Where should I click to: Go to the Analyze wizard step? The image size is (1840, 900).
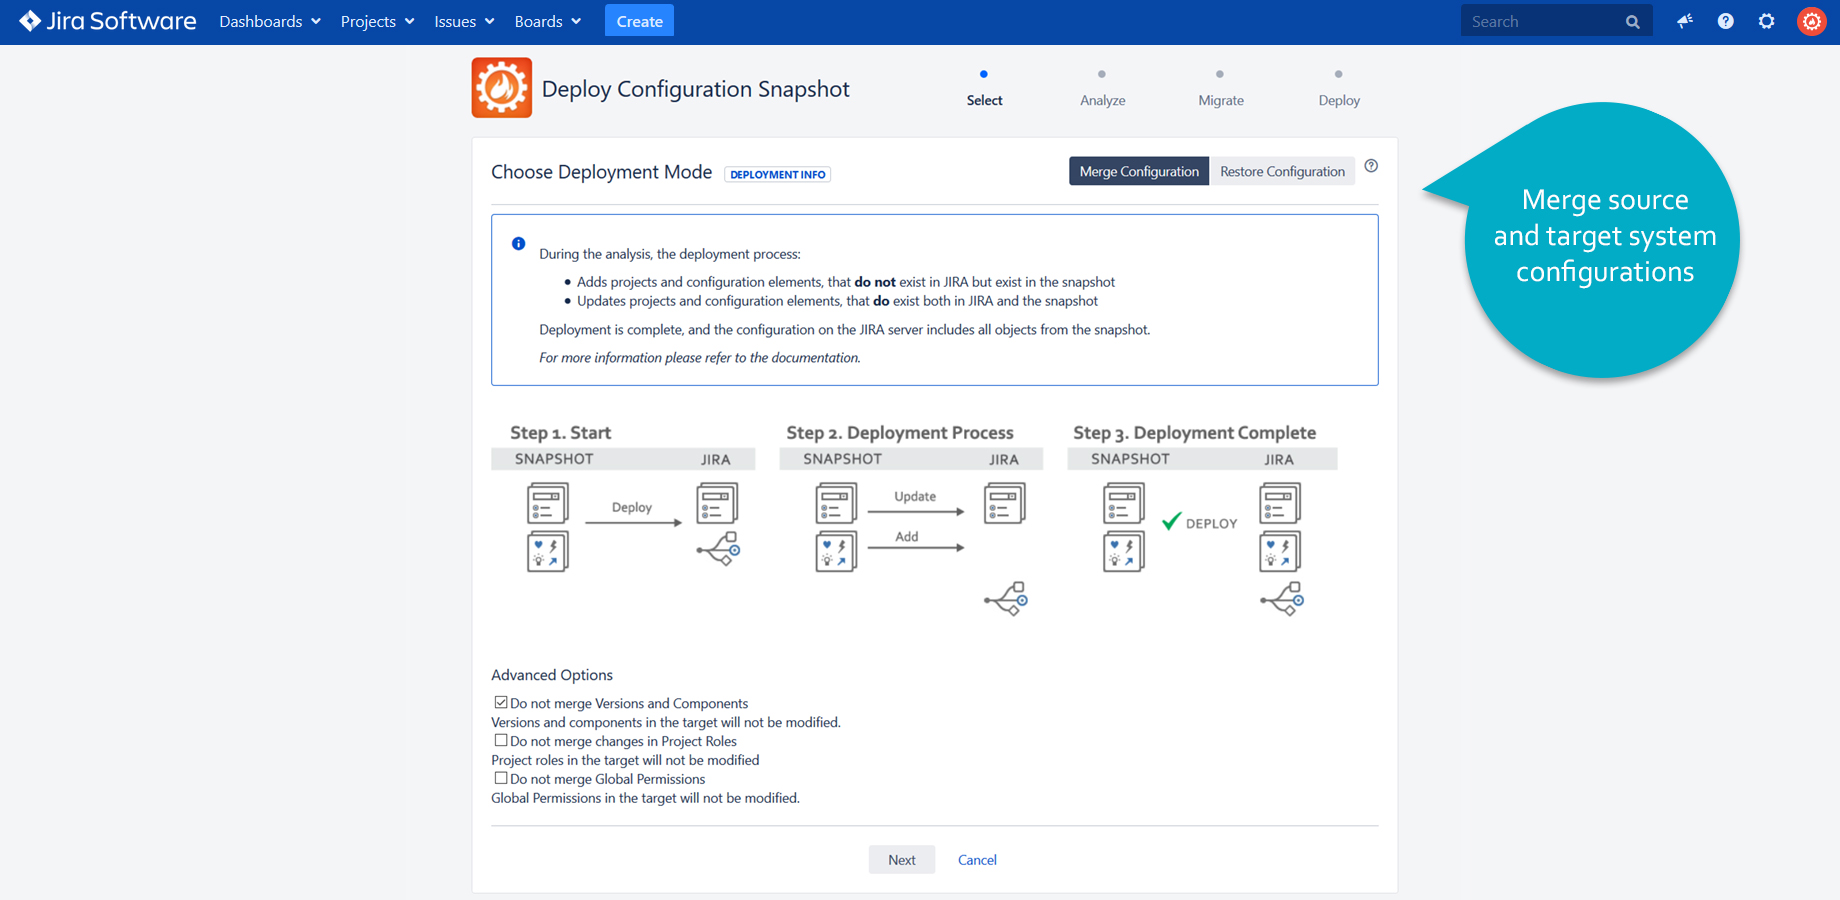tap(1102, 90)
